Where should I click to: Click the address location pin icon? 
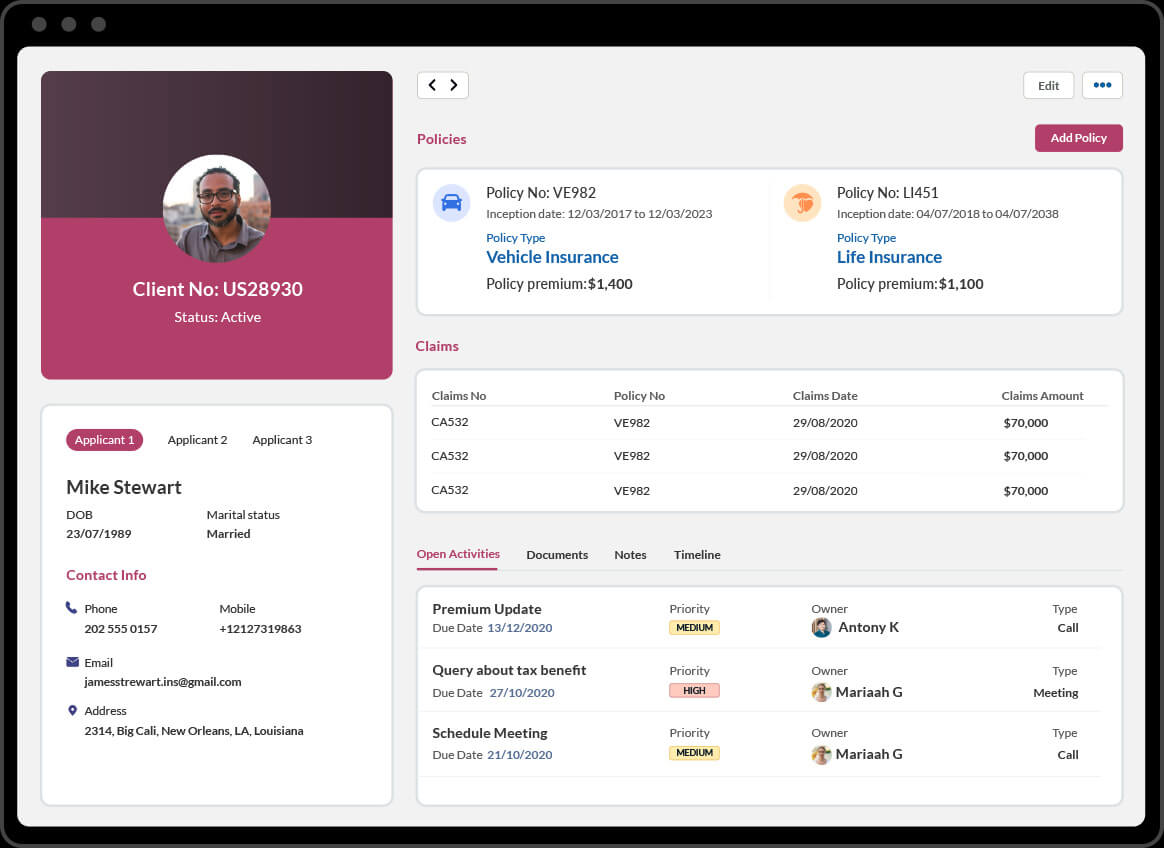click(x=72, y=710)
